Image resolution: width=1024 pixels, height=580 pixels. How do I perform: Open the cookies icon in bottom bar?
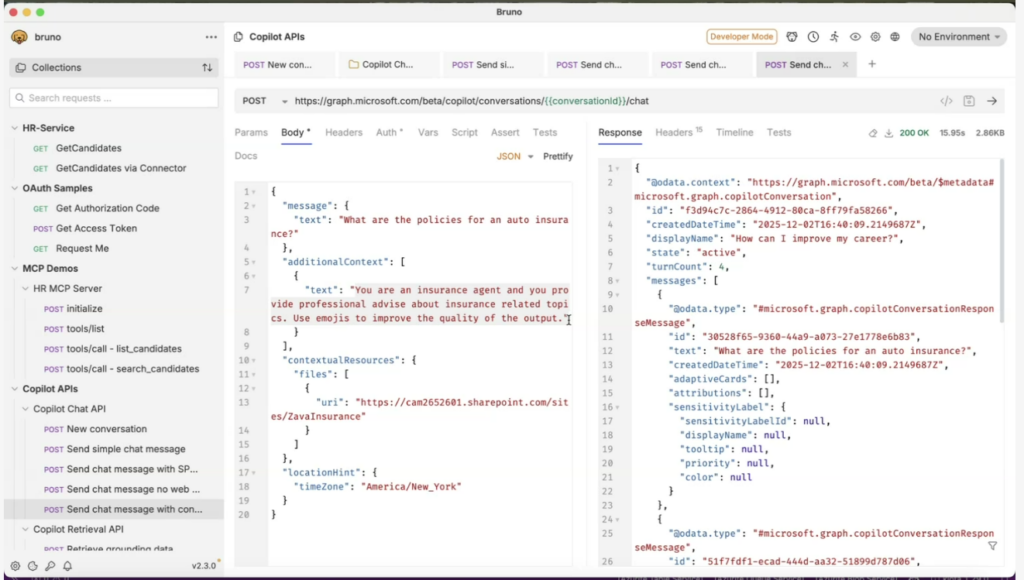coord(33,566)
